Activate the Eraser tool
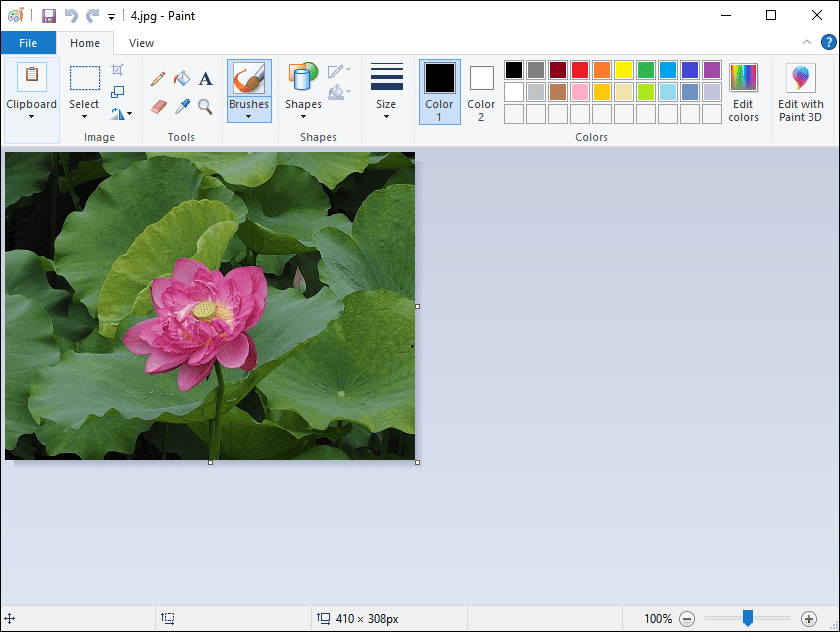This screenshot has width=840, height=632. click(x=158, y=106)
